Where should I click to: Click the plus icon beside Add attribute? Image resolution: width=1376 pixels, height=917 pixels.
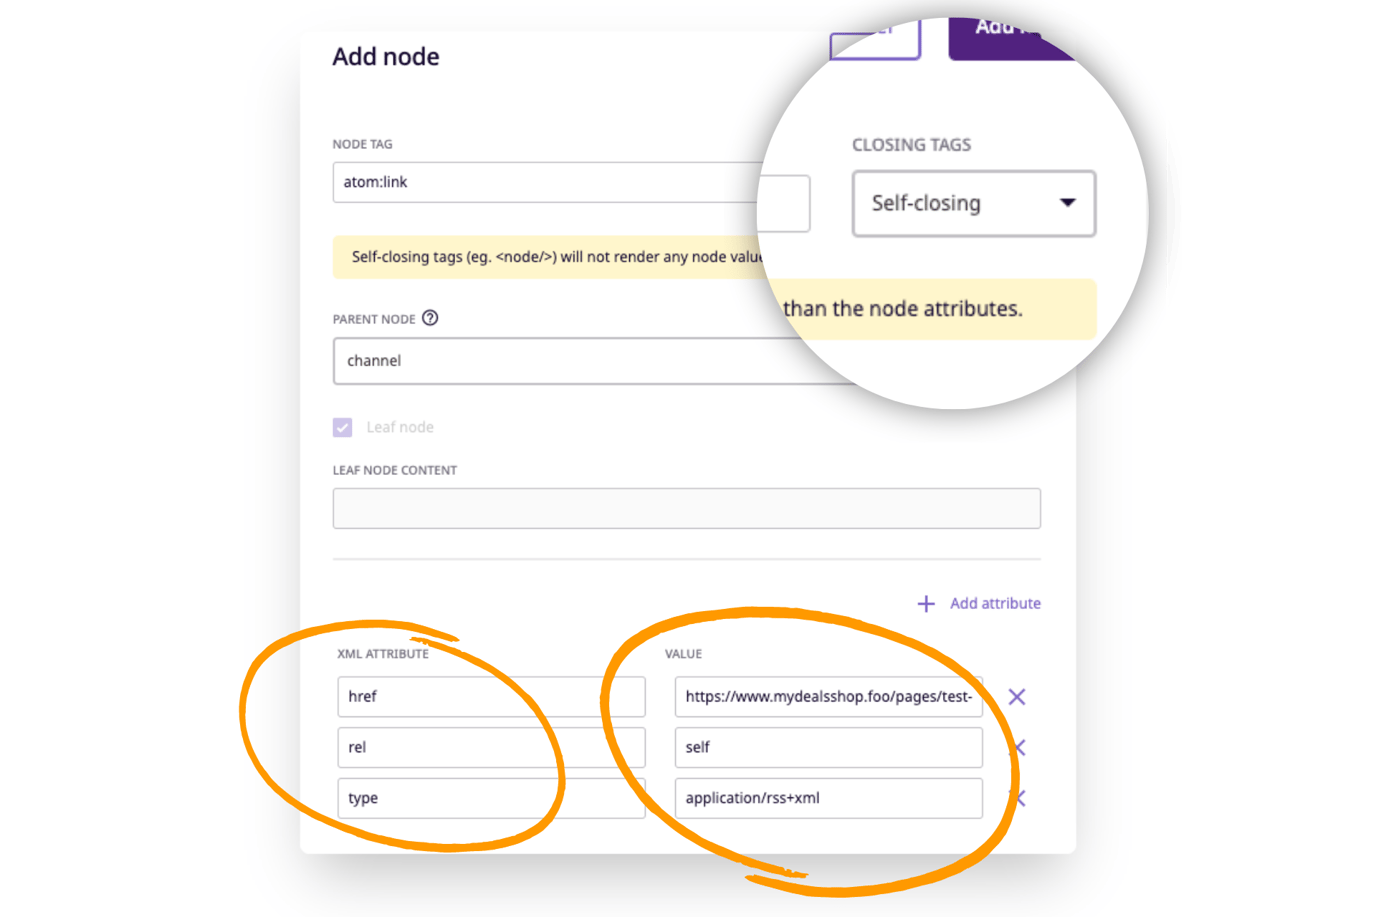pyautogui.click(x=926, y=604)
